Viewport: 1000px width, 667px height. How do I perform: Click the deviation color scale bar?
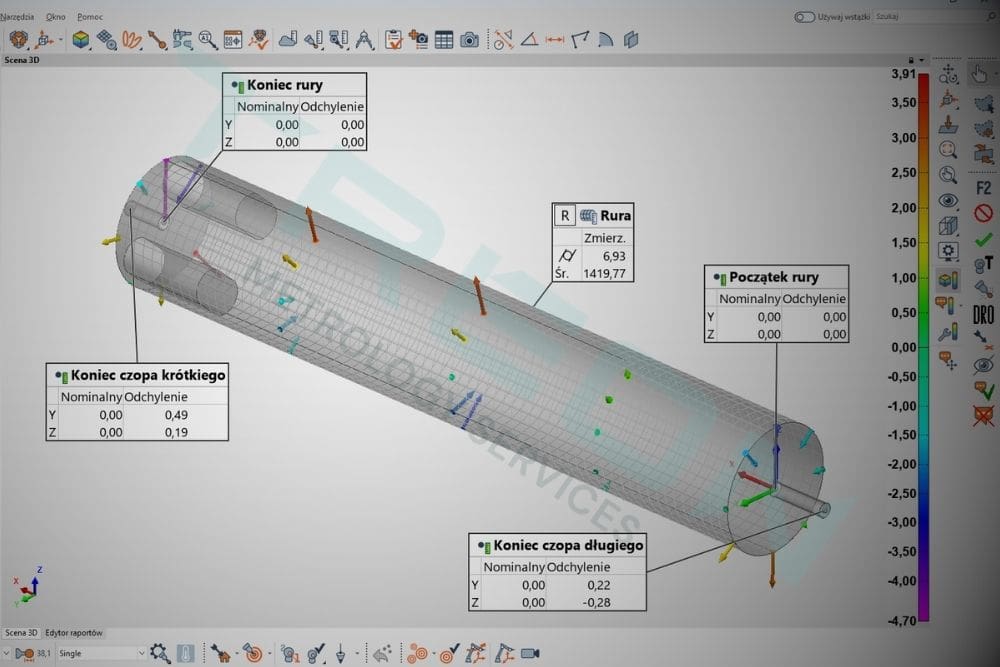(x=923, y=350)
